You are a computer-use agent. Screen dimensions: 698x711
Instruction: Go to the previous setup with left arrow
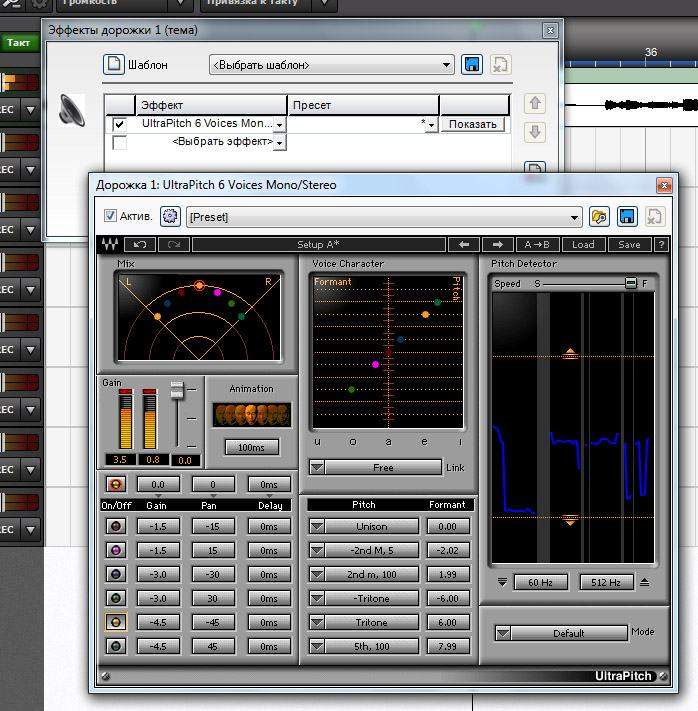[464, 245]
